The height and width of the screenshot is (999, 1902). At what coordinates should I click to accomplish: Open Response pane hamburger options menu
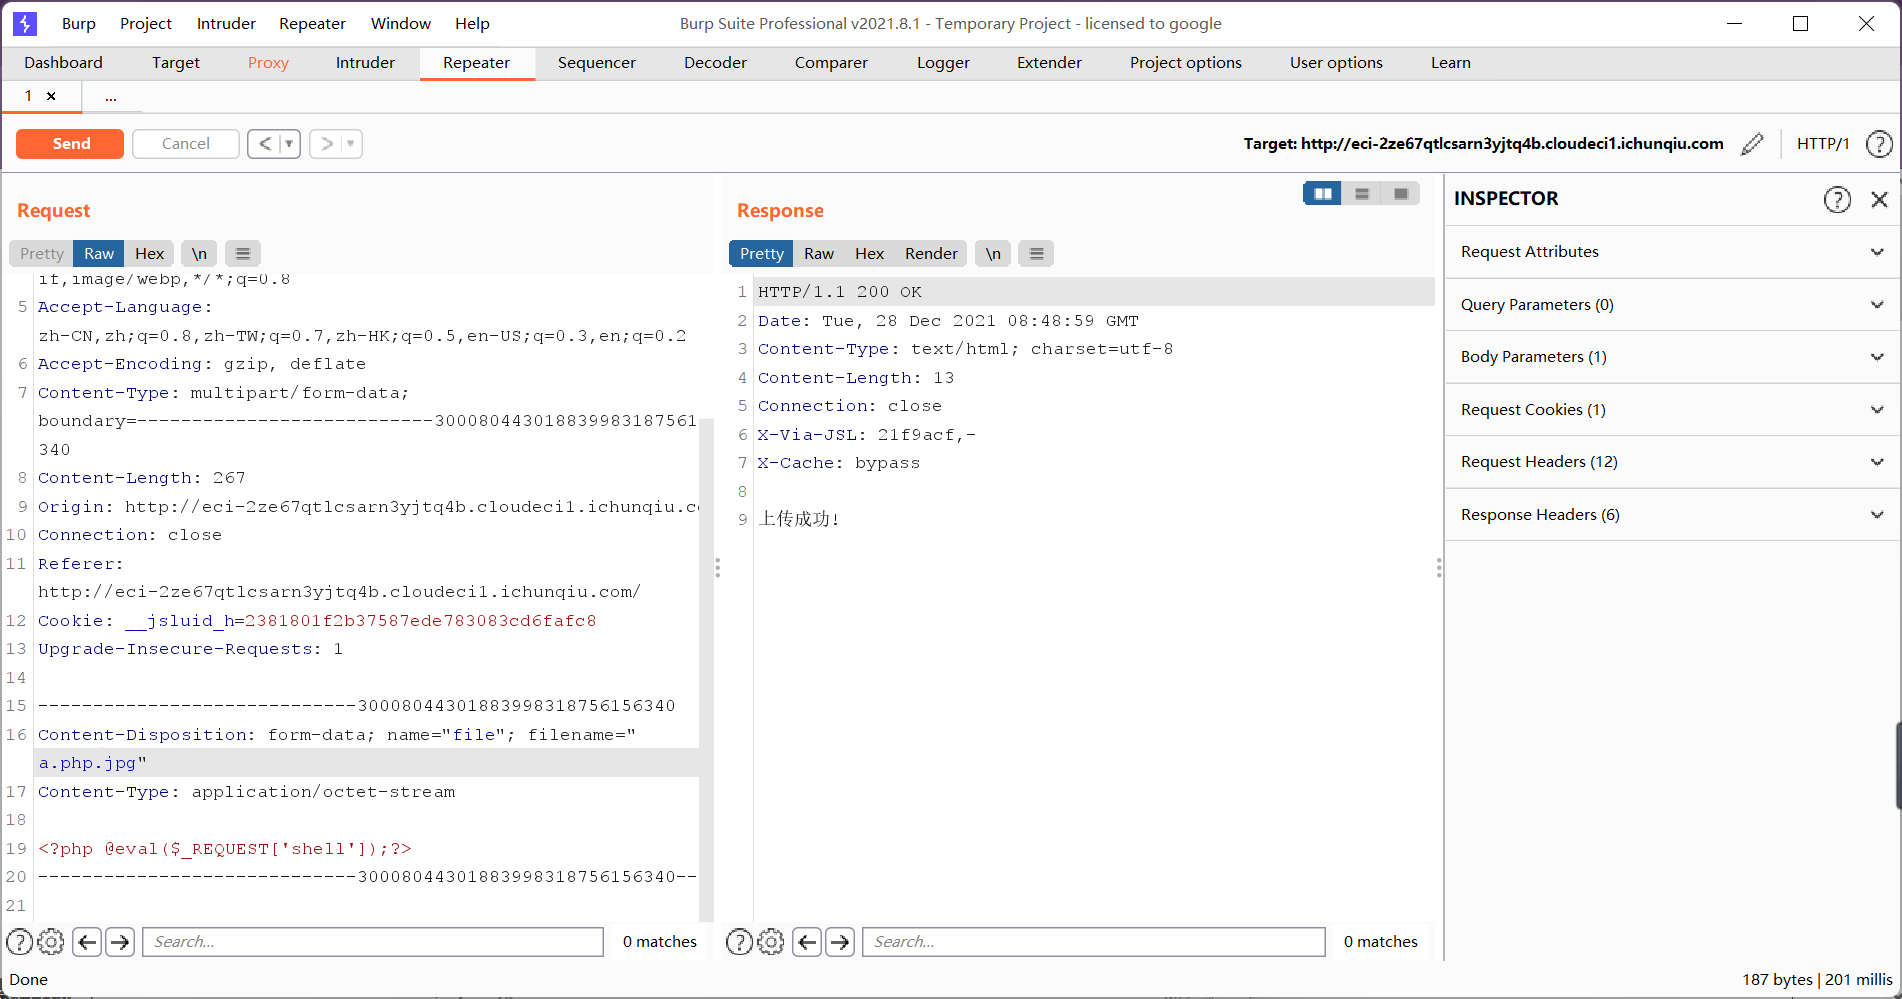coord(1037,254)
